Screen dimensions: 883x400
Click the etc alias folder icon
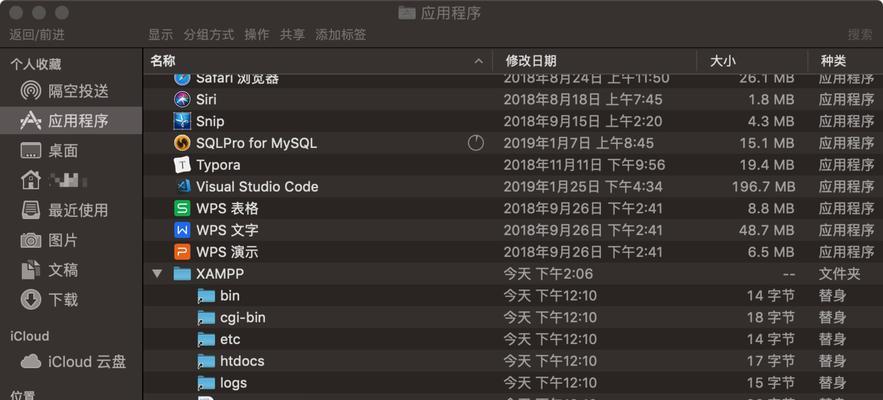tap(207, 340)
